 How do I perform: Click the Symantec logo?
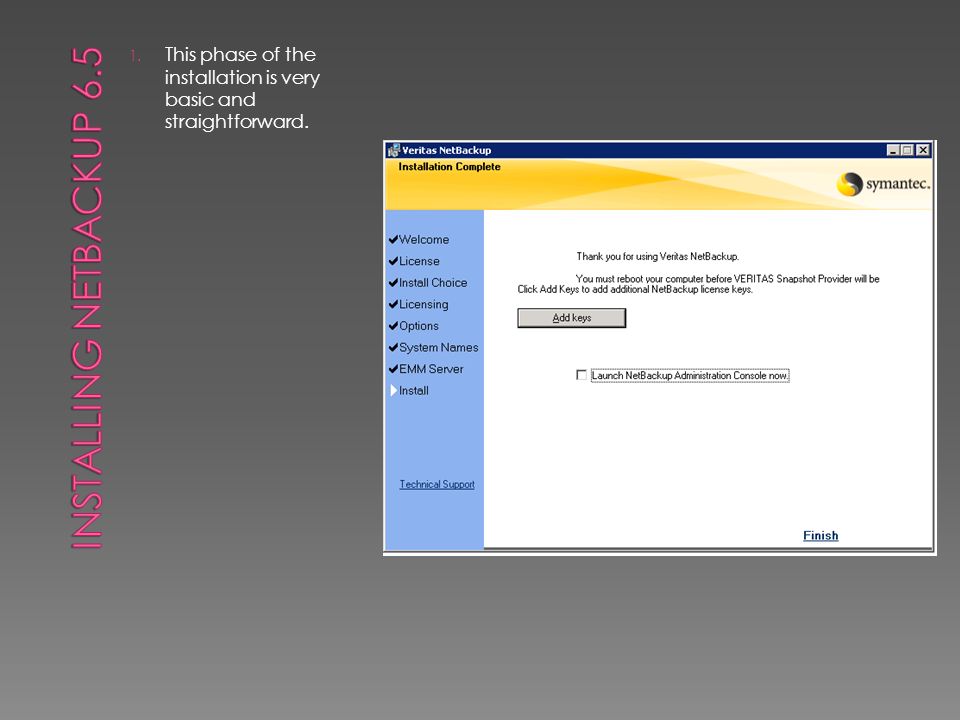pos(883,184)
